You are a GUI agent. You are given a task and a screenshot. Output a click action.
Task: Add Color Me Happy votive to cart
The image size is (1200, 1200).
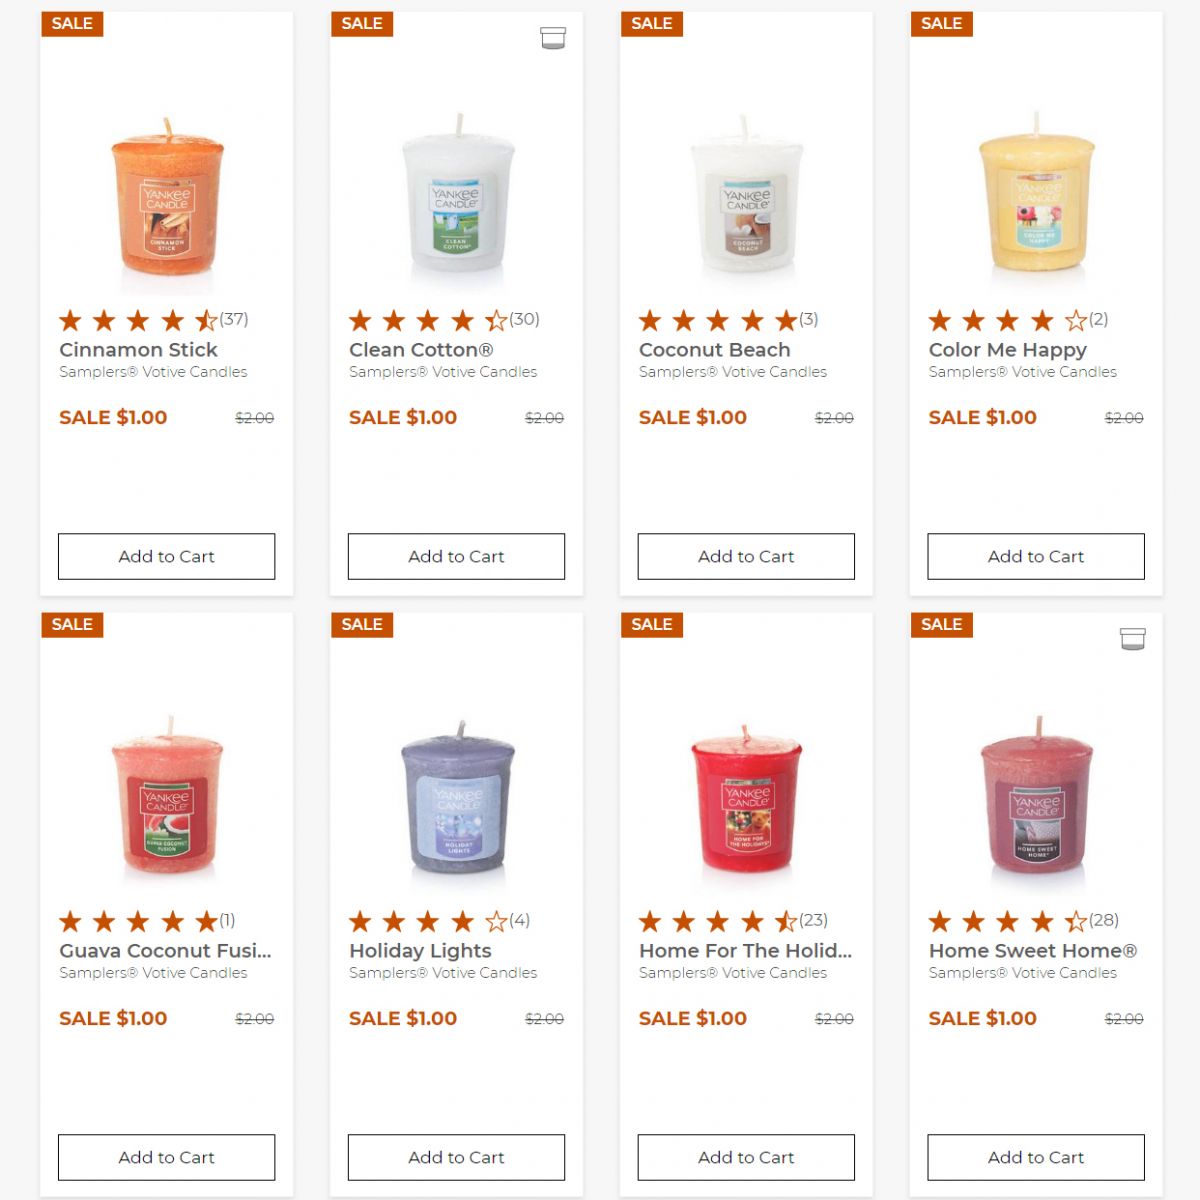[1036, 556]
